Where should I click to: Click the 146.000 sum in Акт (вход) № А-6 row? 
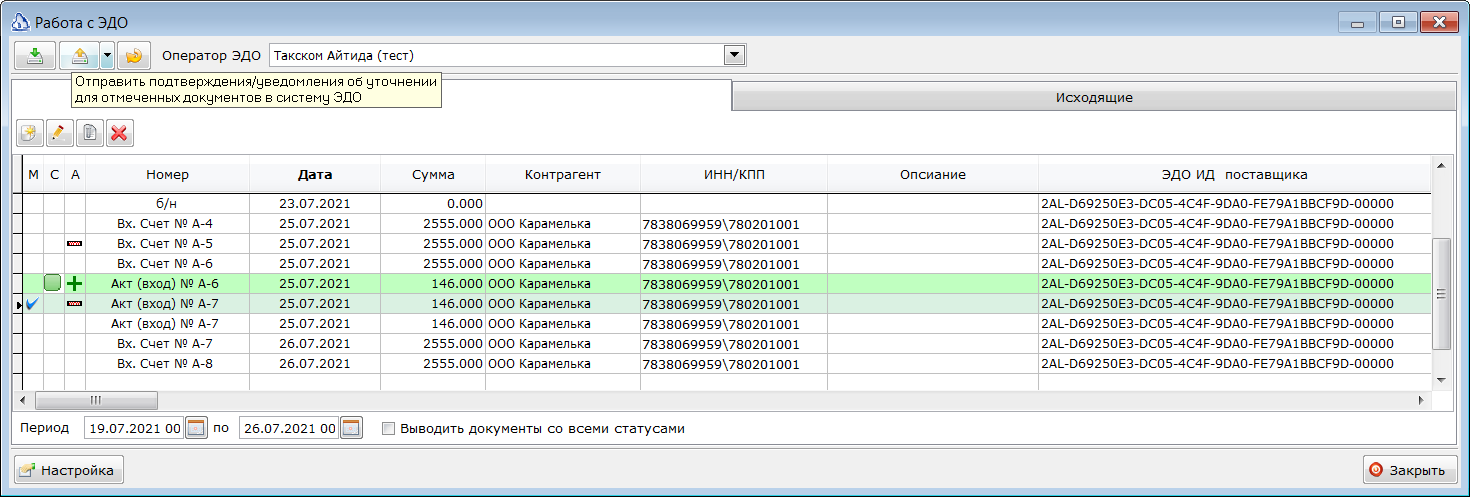pyautogui.click(x=433, y=284)
